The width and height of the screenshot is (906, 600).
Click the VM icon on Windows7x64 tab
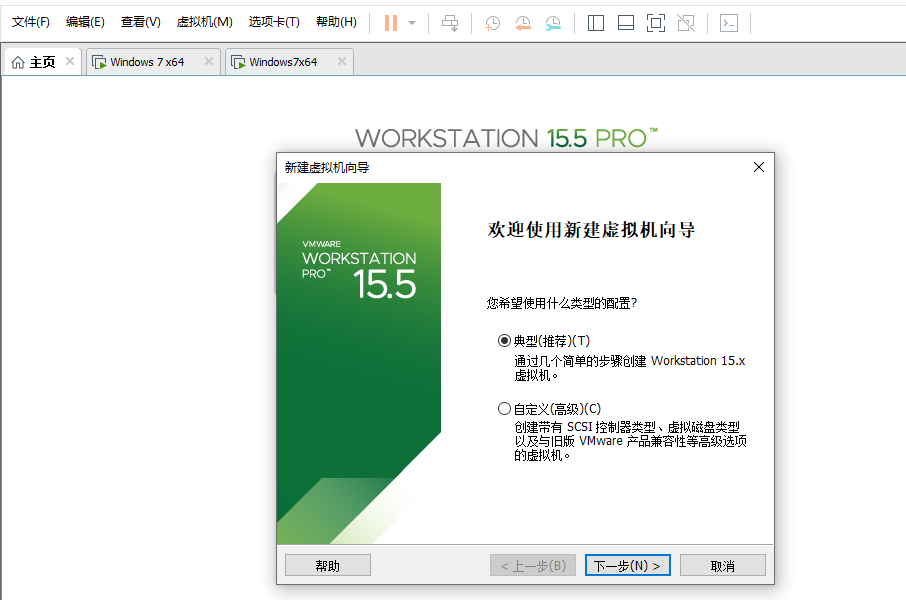[238, 62]
